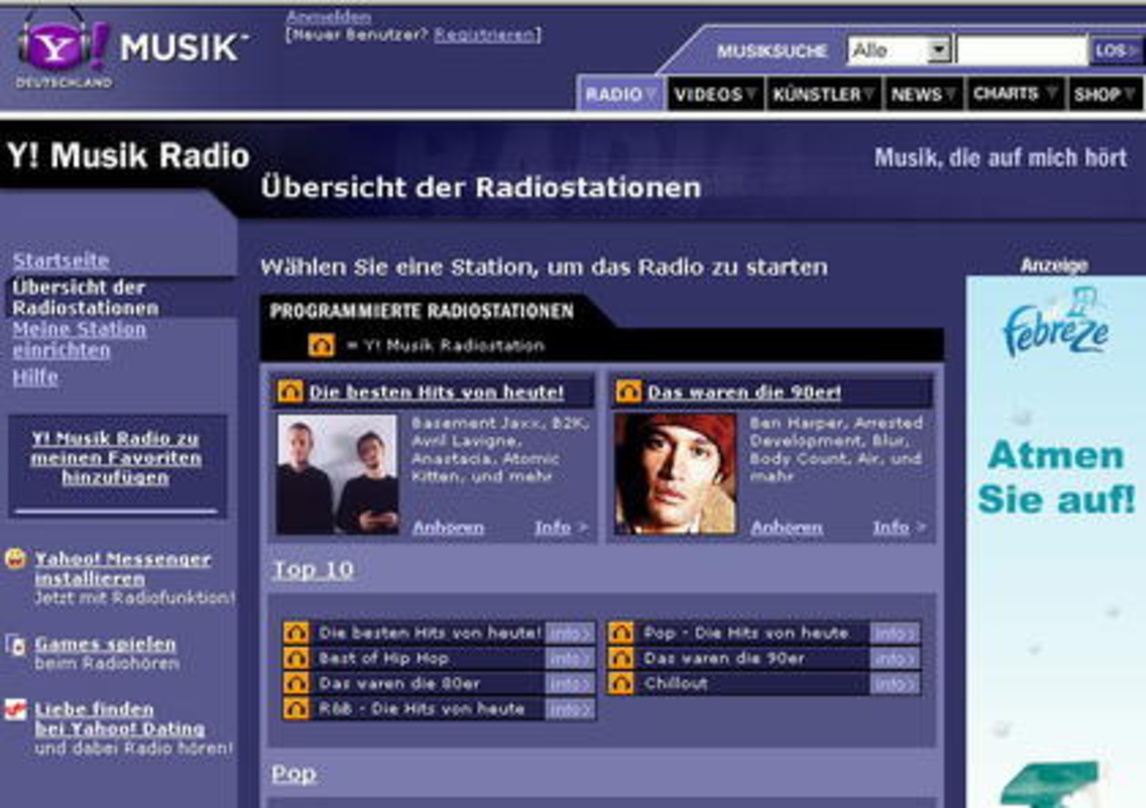
Task: Click 'Yahoo! Messenger installieren' link
Action: click(x=123, y=568)
